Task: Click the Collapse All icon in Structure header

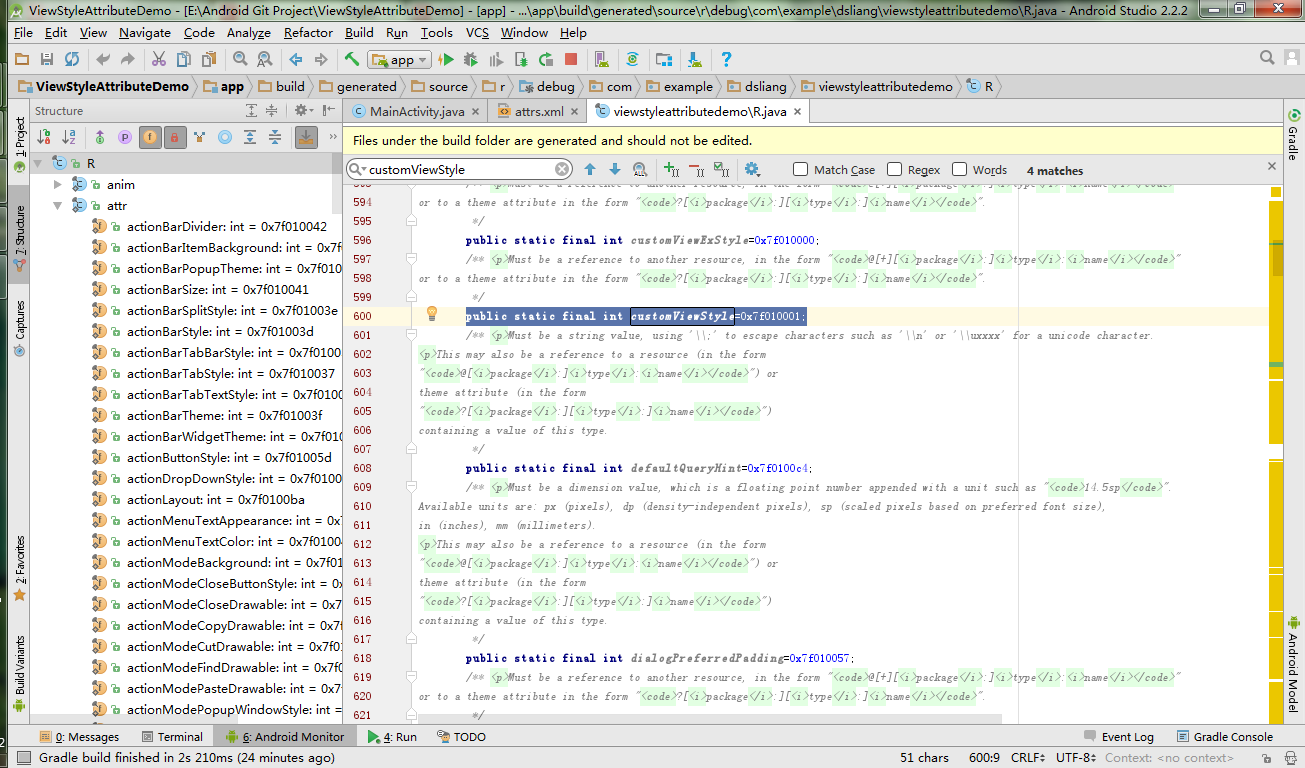Action: click(x=271, y=111)
